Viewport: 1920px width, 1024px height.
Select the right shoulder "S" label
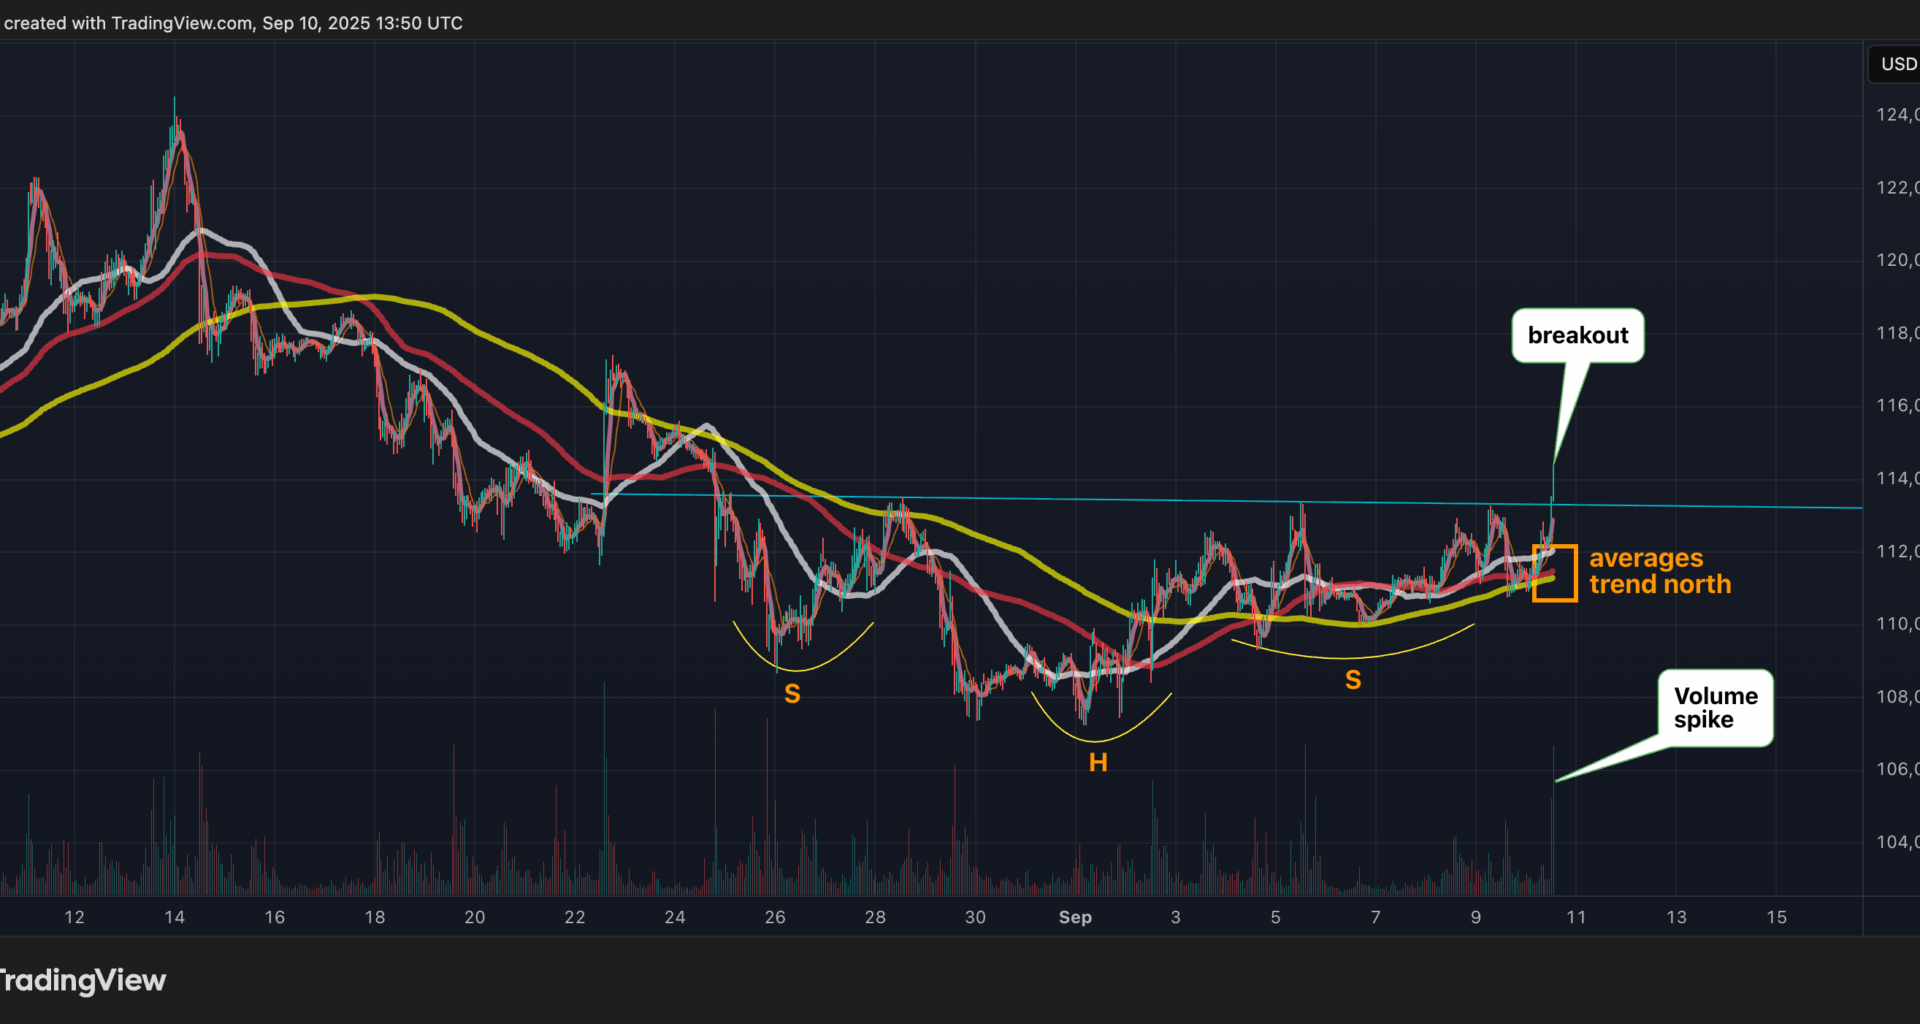(x=1353, y=680)
